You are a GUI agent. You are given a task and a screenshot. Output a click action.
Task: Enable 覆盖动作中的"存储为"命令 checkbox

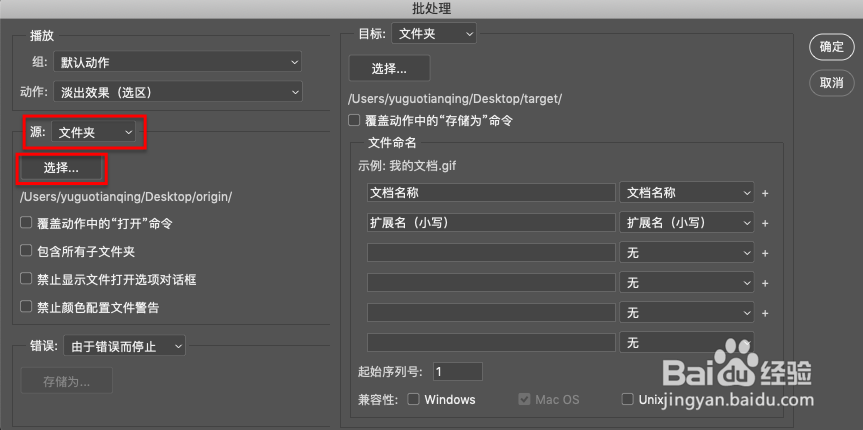click(x=354, y=119)
